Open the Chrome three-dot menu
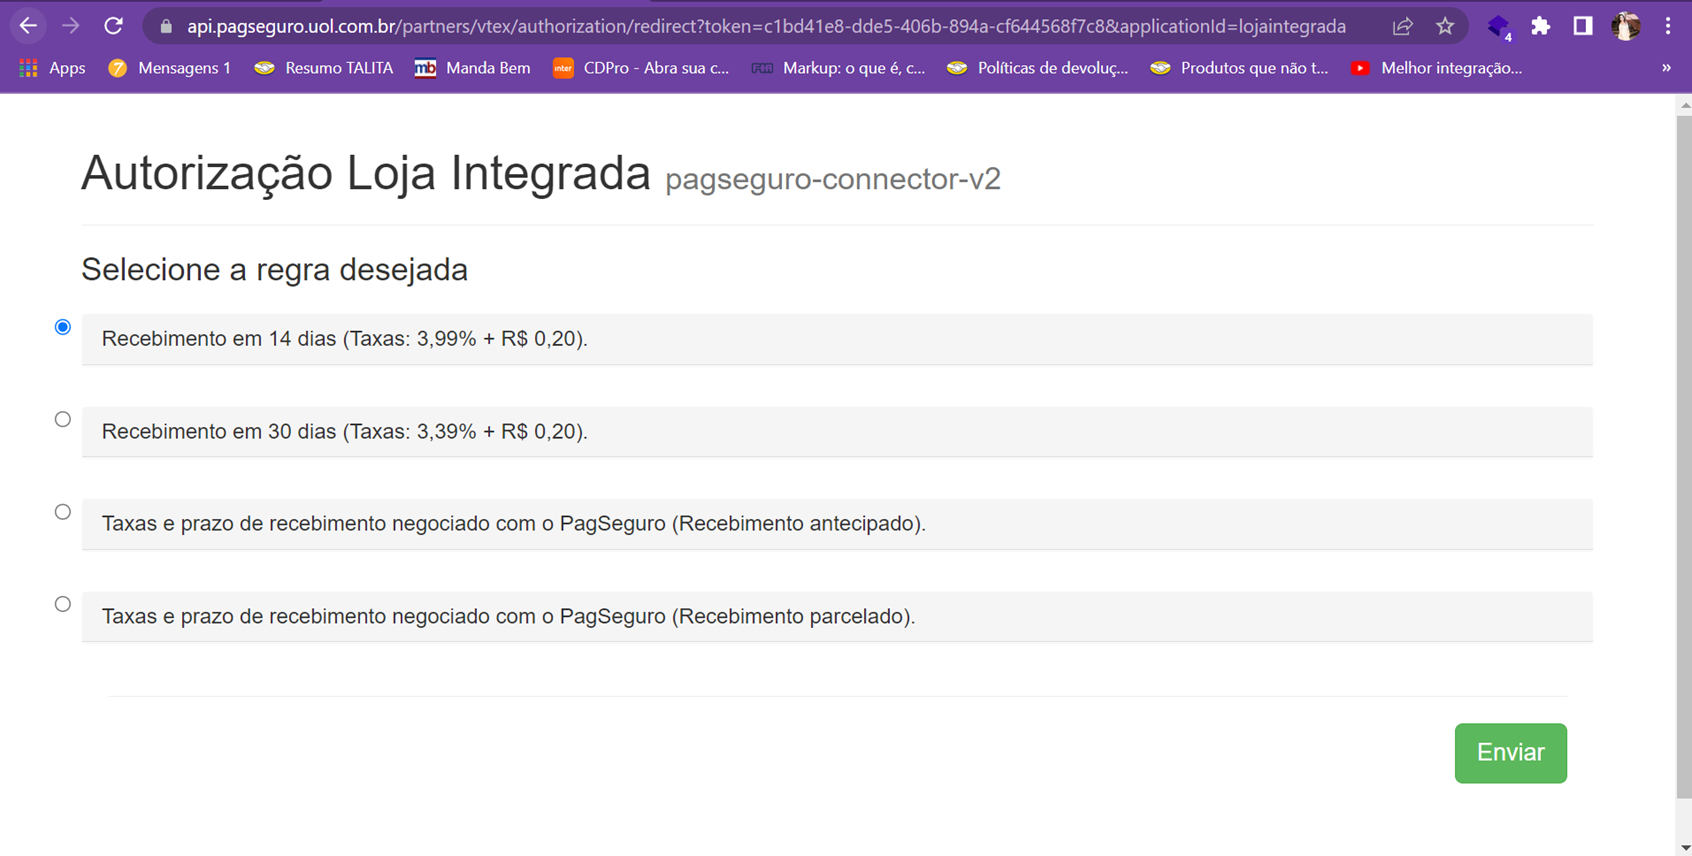Screen dimensions: 1692x856 coord(1668,27)
